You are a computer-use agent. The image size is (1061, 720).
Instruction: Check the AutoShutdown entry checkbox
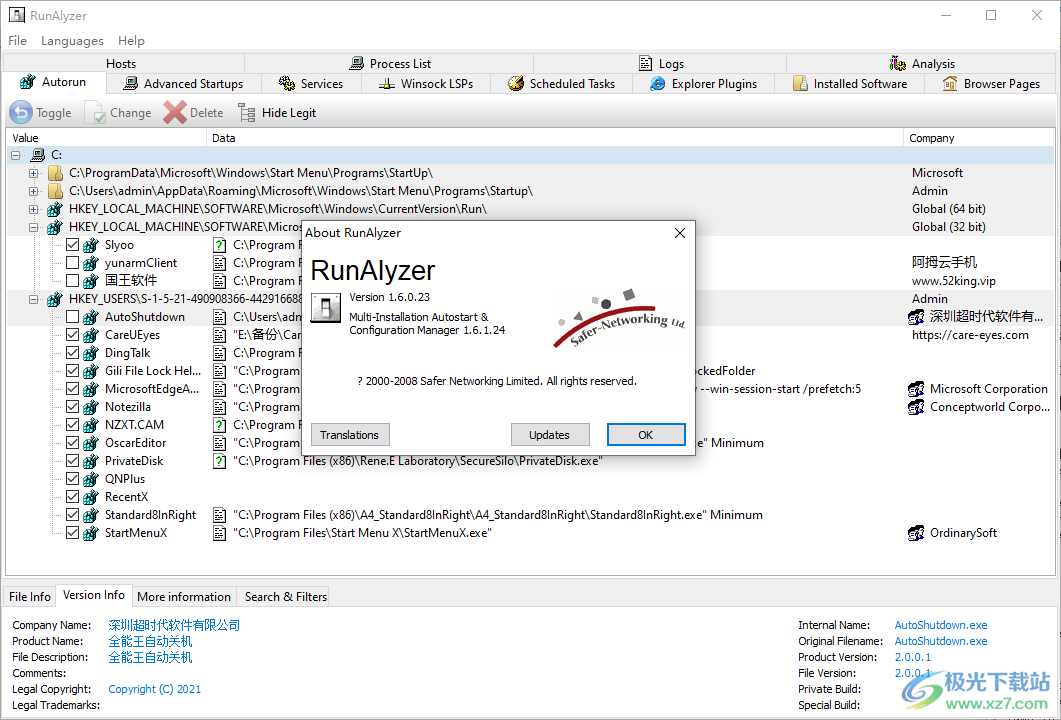click(73, 316)
